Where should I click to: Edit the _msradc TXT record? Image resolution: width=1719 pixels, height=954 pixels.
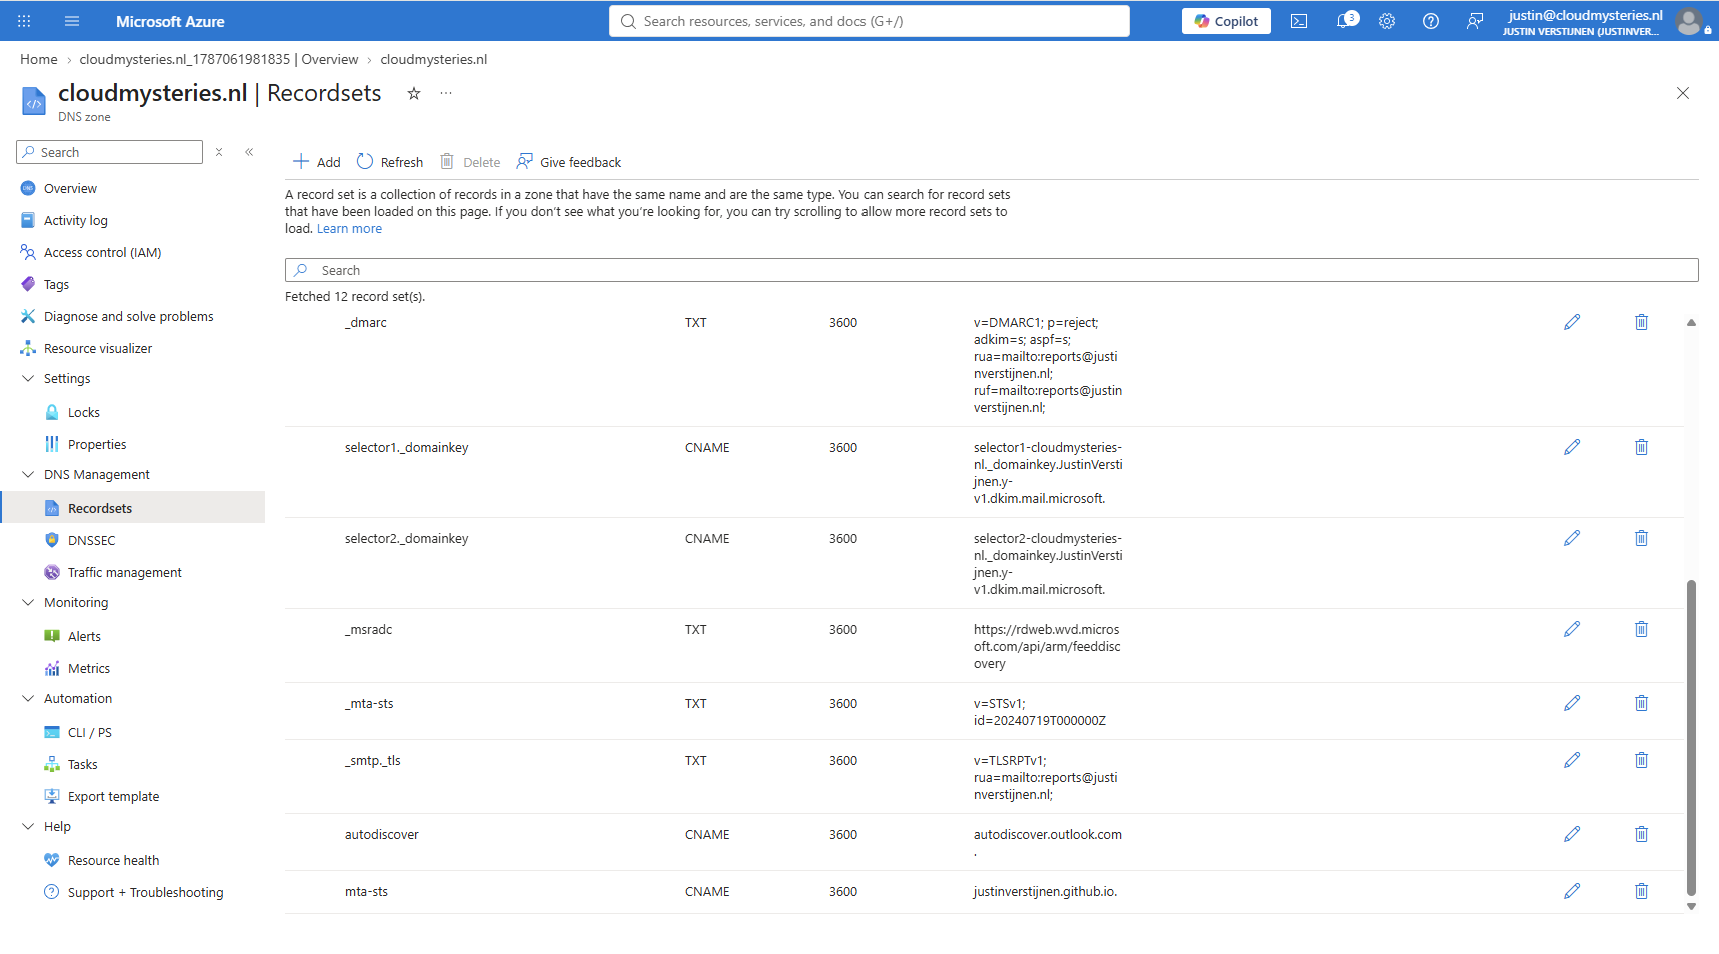[1572, 629]
